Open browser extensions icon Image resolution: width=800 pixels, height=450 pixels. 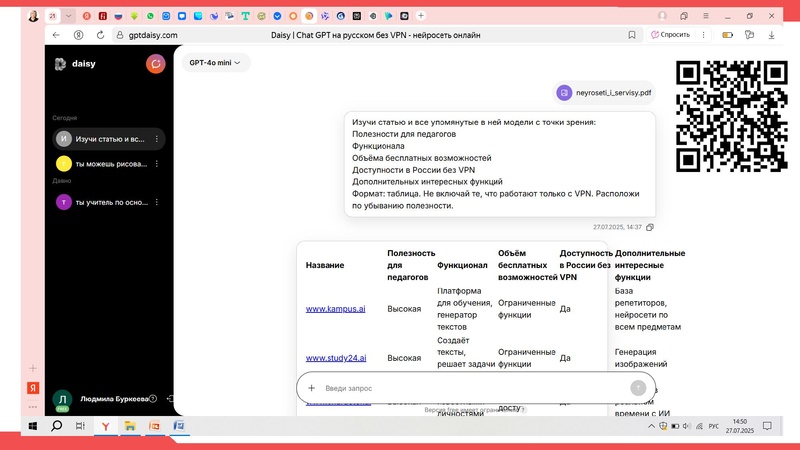[749, 35]
